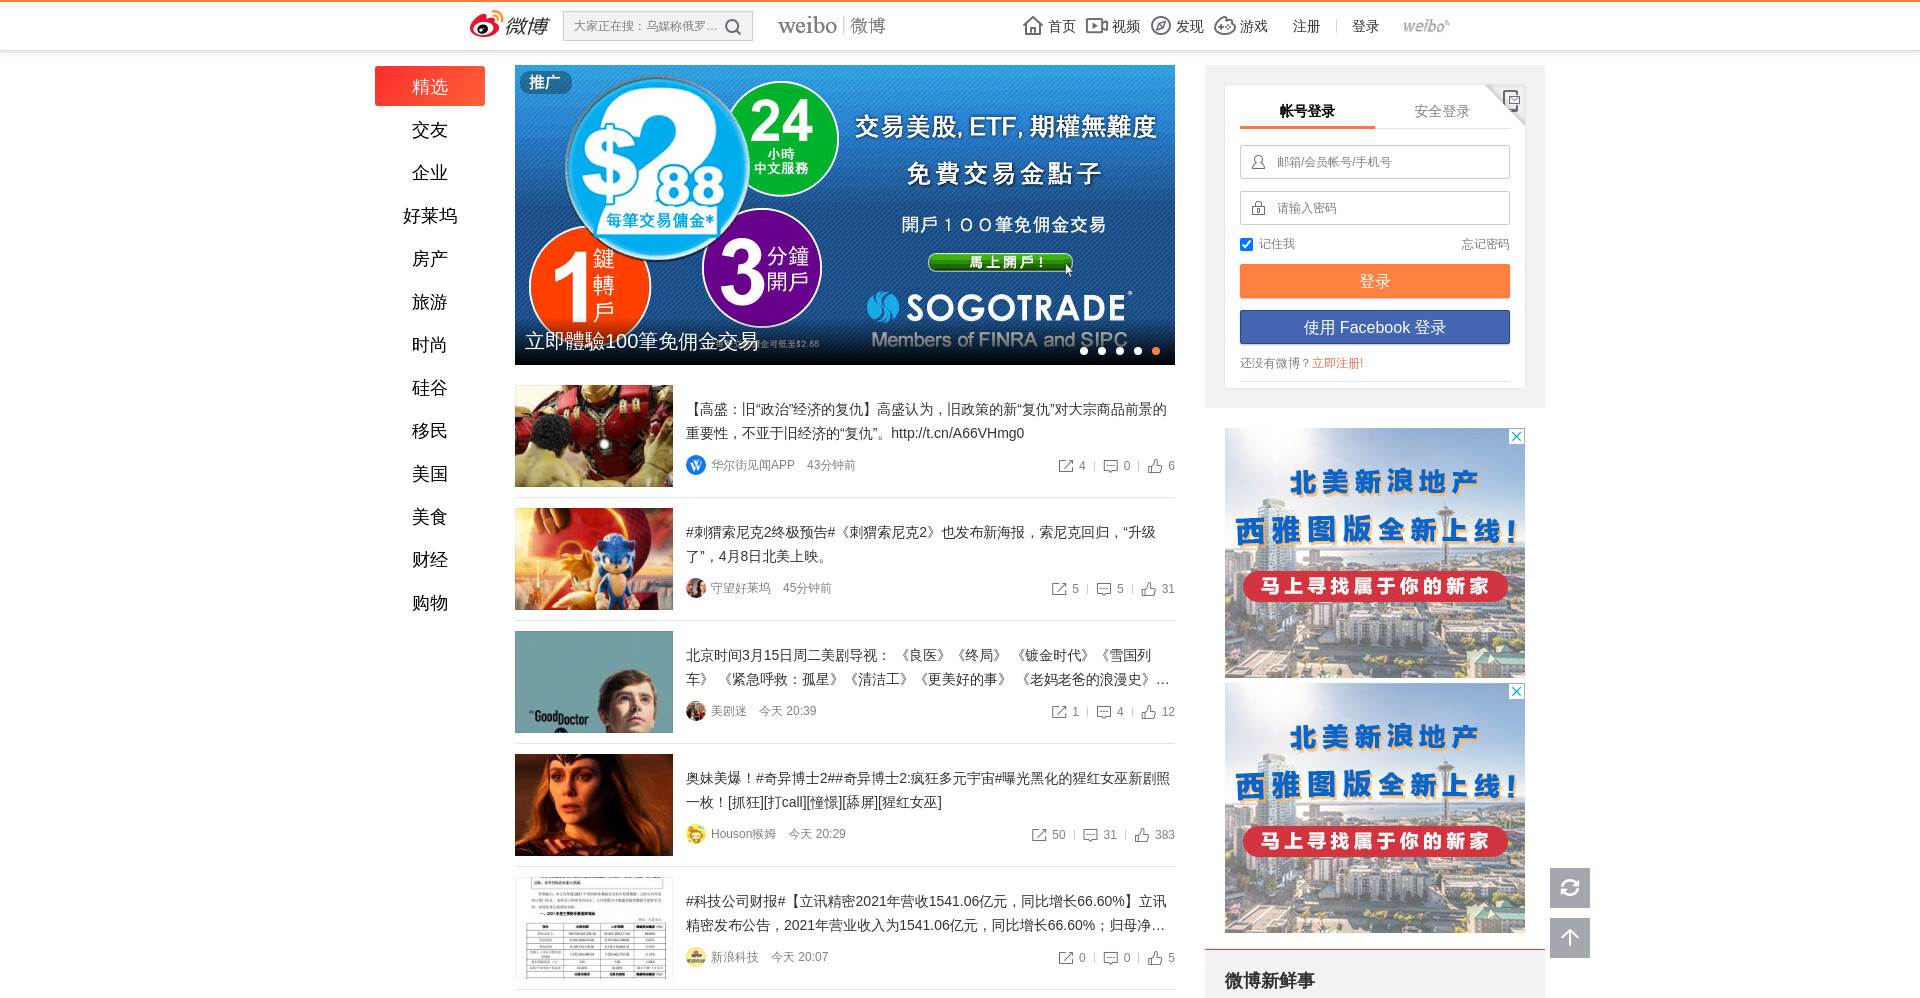
Task: Click comment icon on 守望好莱坞 post
Action: (x=1104, y=589)
